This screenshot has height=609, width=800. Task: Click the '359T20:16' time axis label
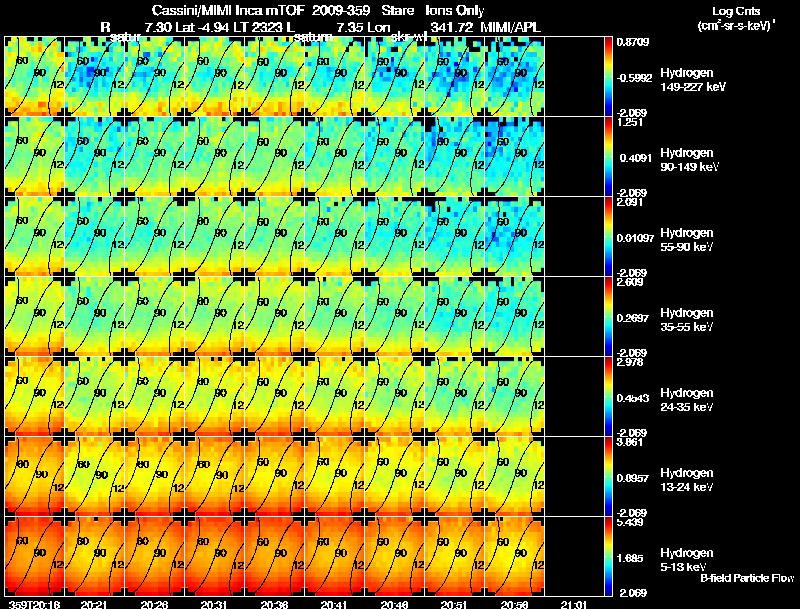tap(34, 604)
